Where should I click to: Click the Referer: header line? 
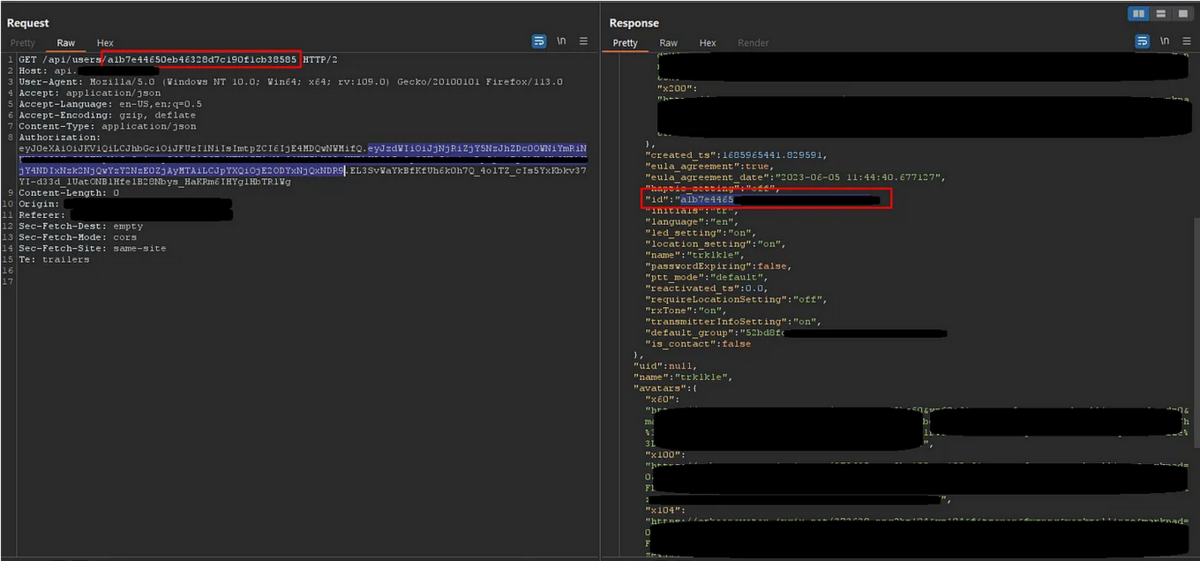125,214
